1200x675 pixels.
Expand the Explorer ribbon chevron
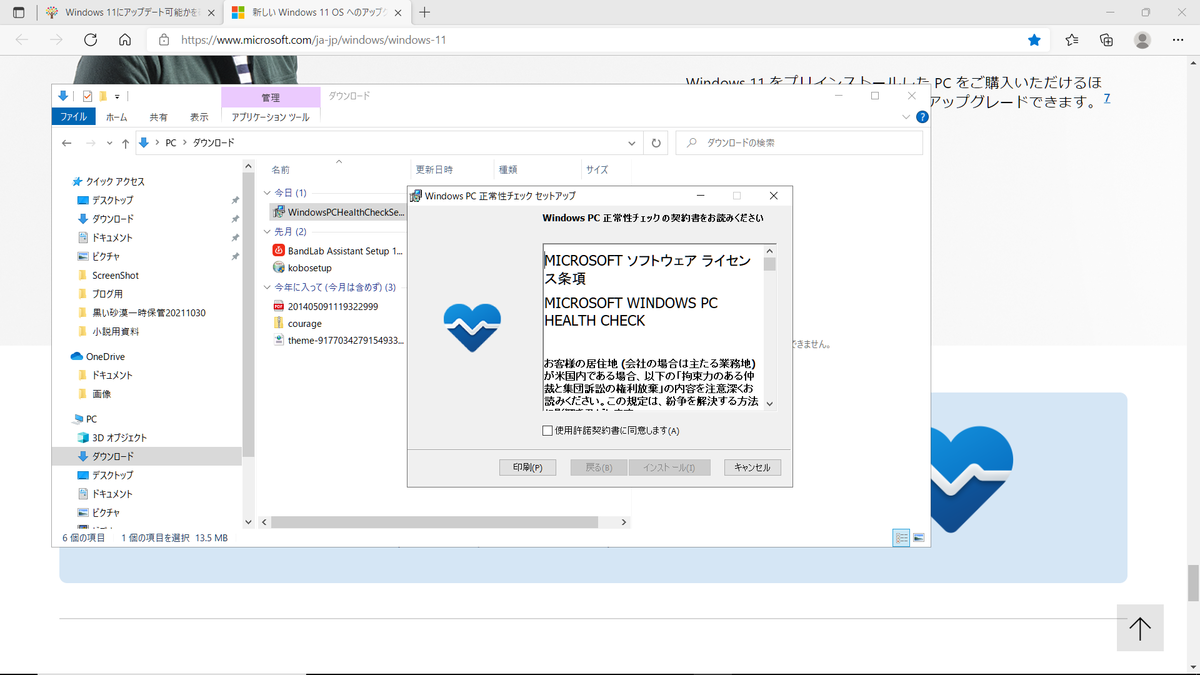(x=907, y=117)
